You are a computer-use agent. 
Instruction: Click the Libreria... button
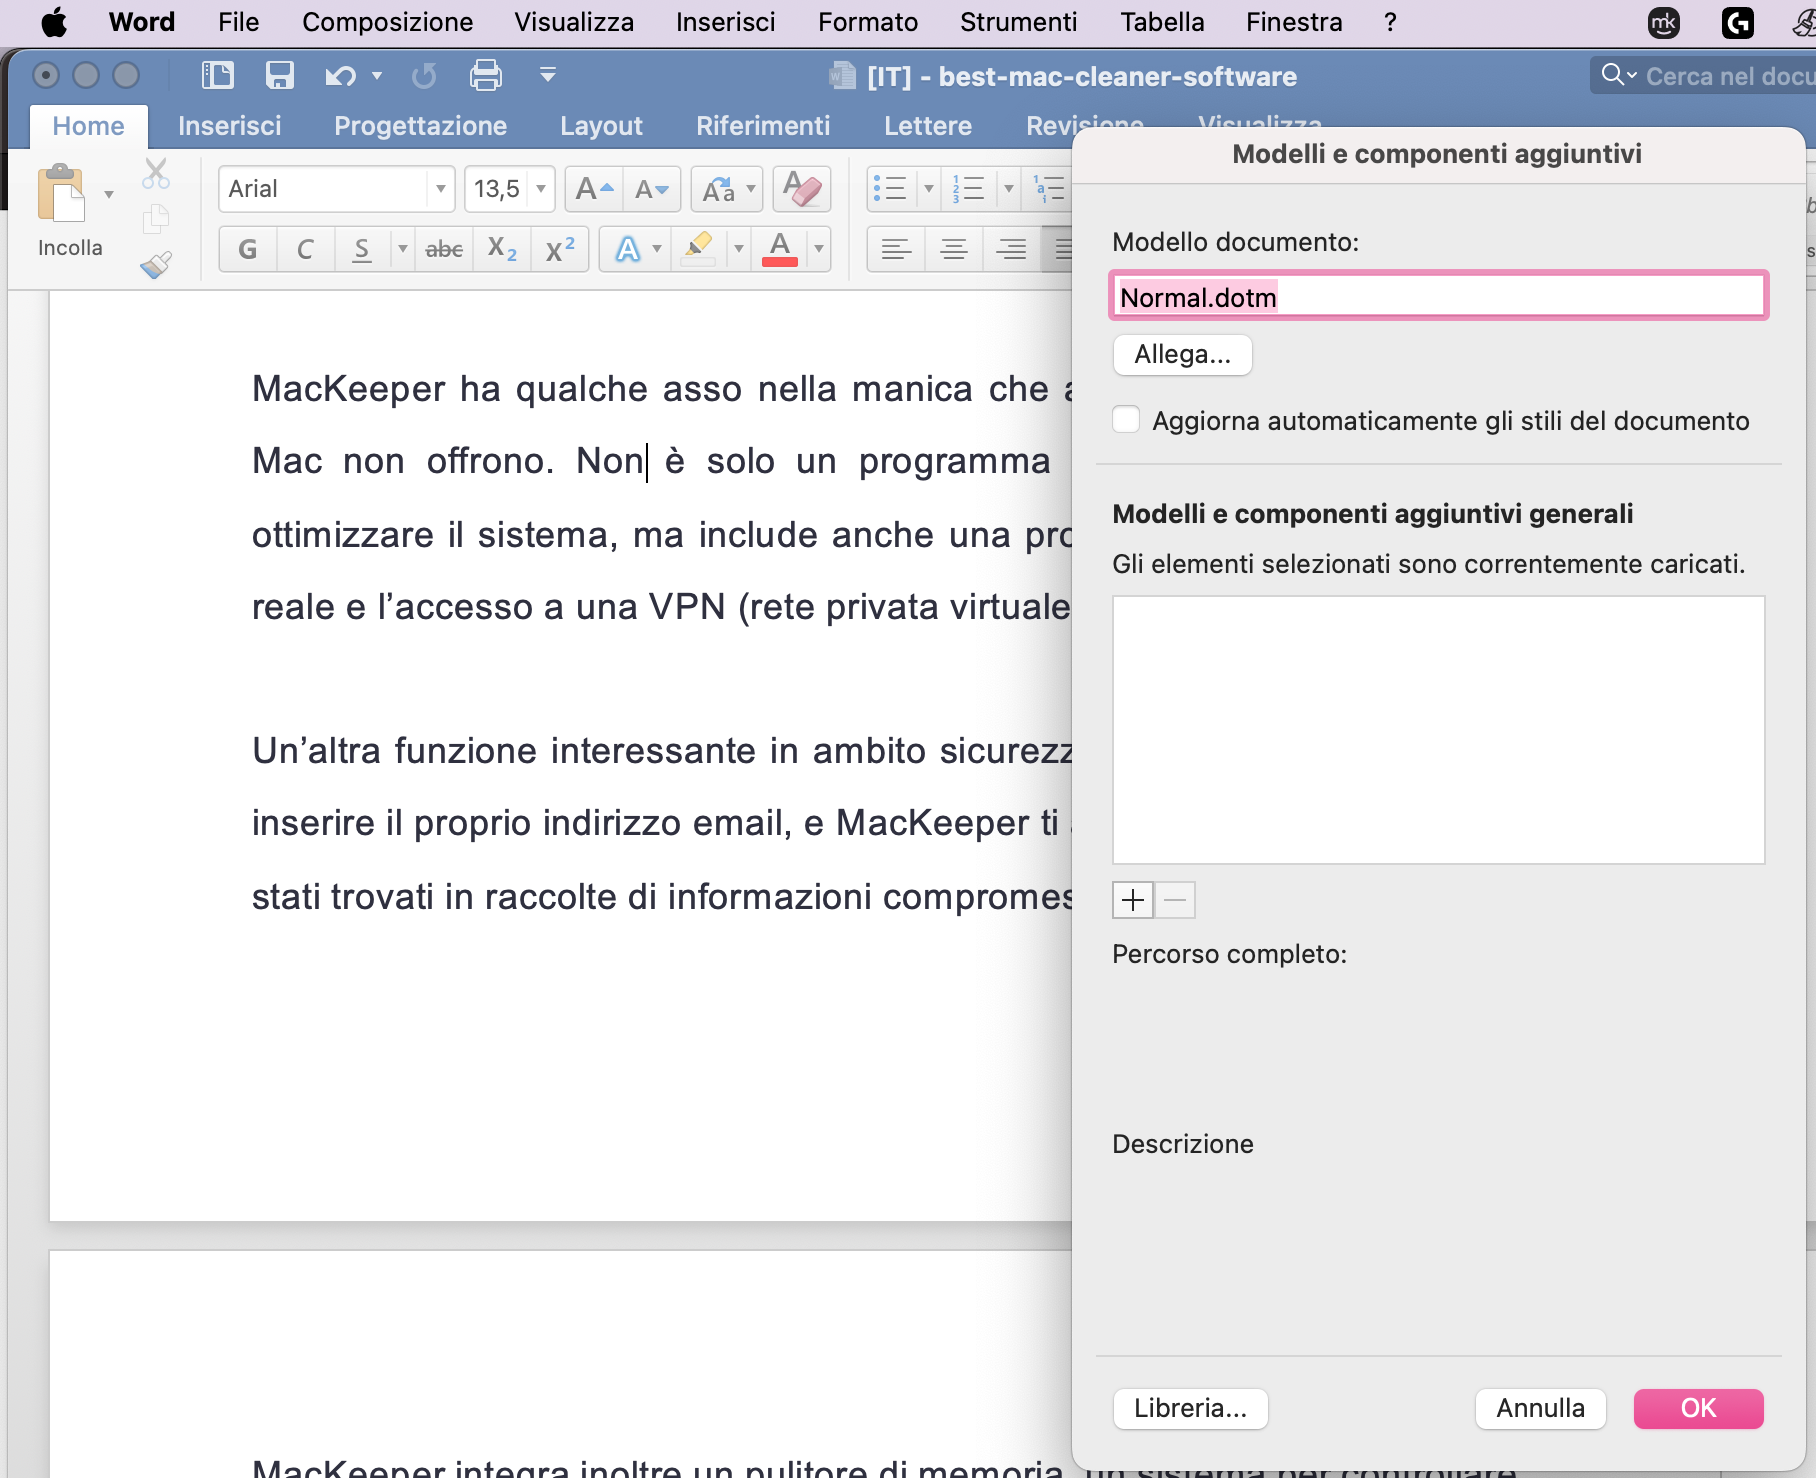click(x=1191, y=1408)
